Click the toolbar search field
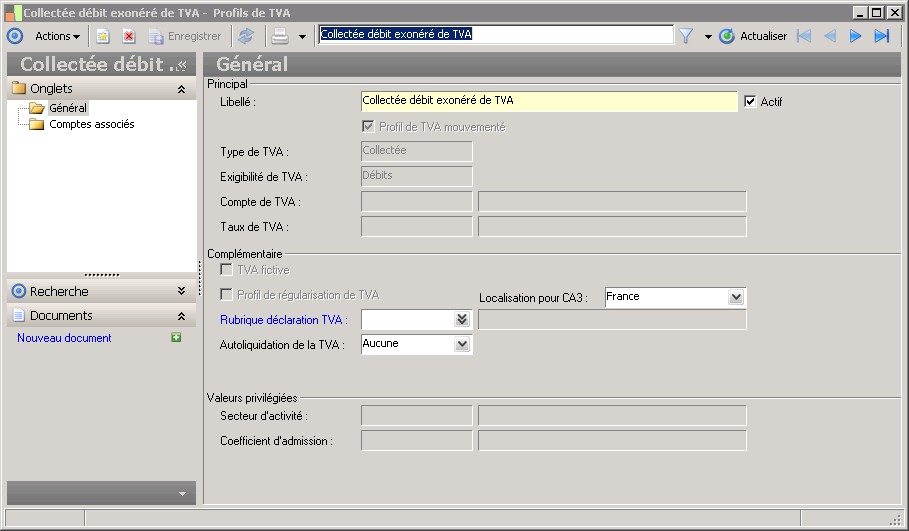Viewport: 909px width, 531px height. point(496,34)
